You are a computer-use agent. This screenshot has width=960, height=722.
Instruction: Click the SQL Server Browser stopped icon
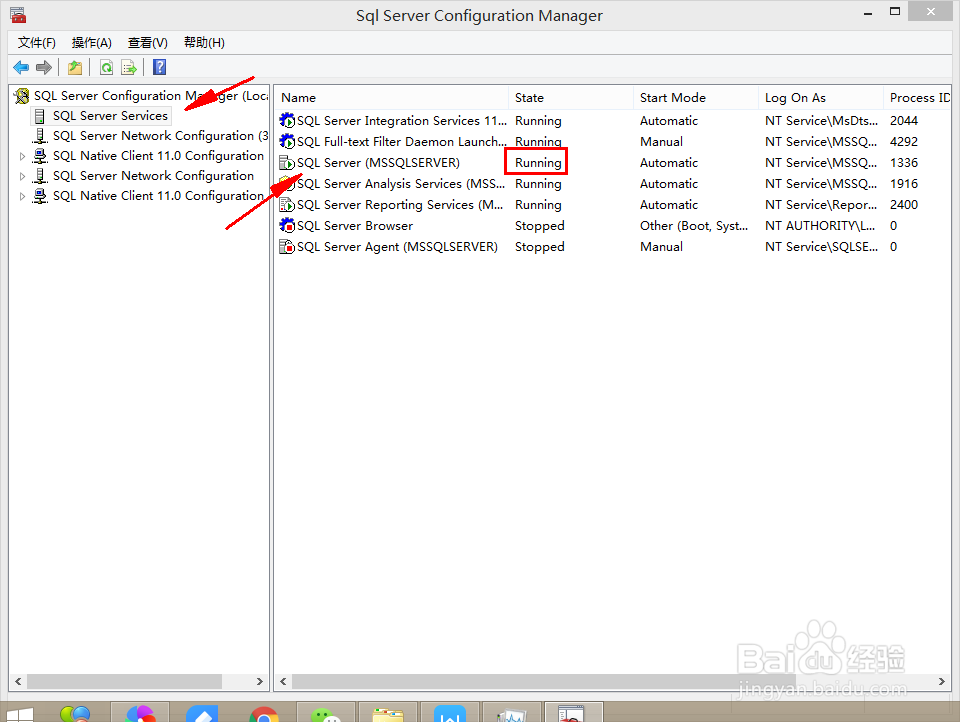pyautogui.click(x=287, y=225)
